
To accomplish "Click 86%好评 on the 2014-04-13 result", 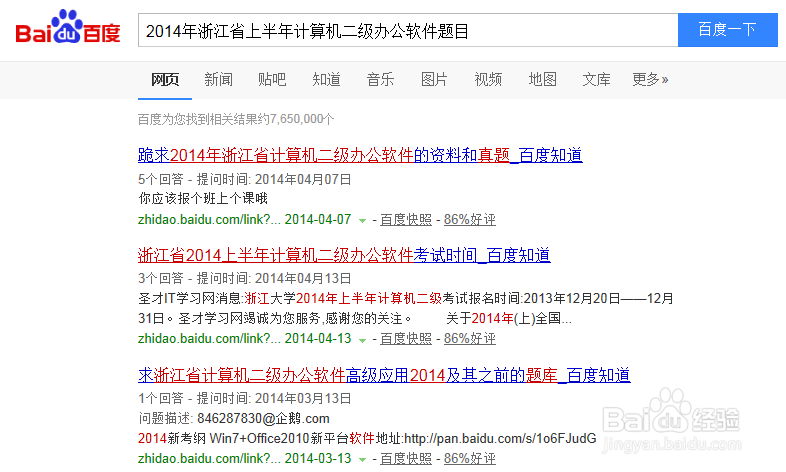I will click(470, 339).
